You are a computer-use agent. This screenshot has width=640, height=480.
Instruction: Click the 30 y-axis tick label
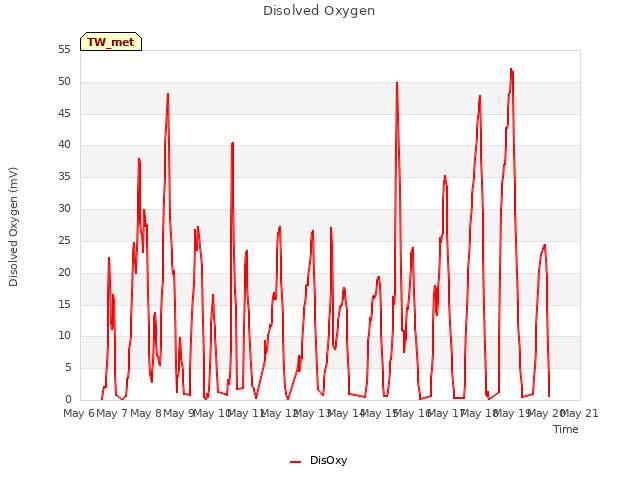[x=64, y=209]
